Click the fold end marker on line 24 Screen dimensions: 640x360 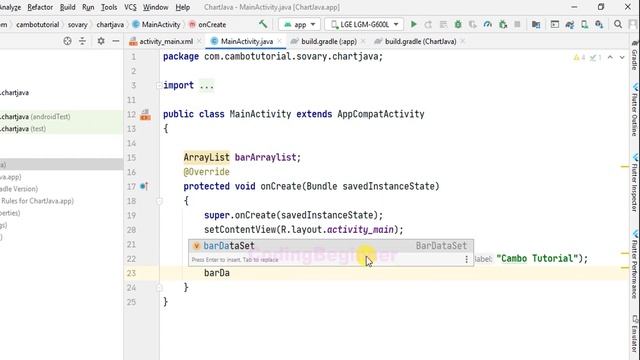coord(159,288)
